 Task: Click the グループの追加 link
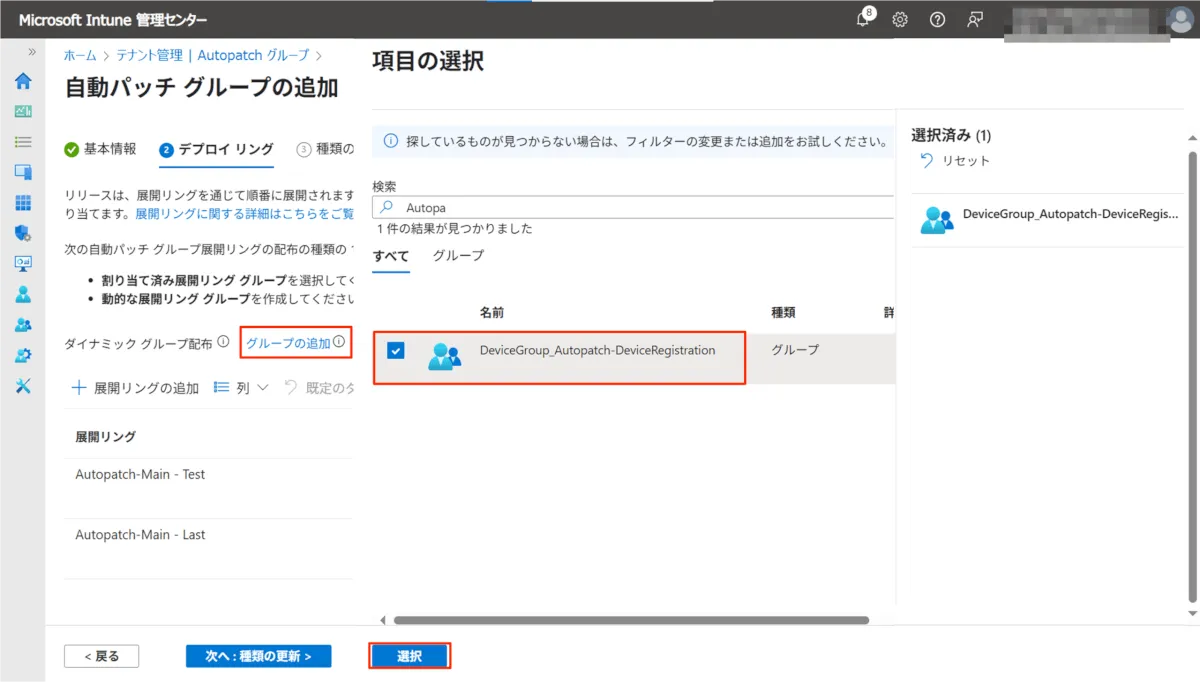click(288, 343)
